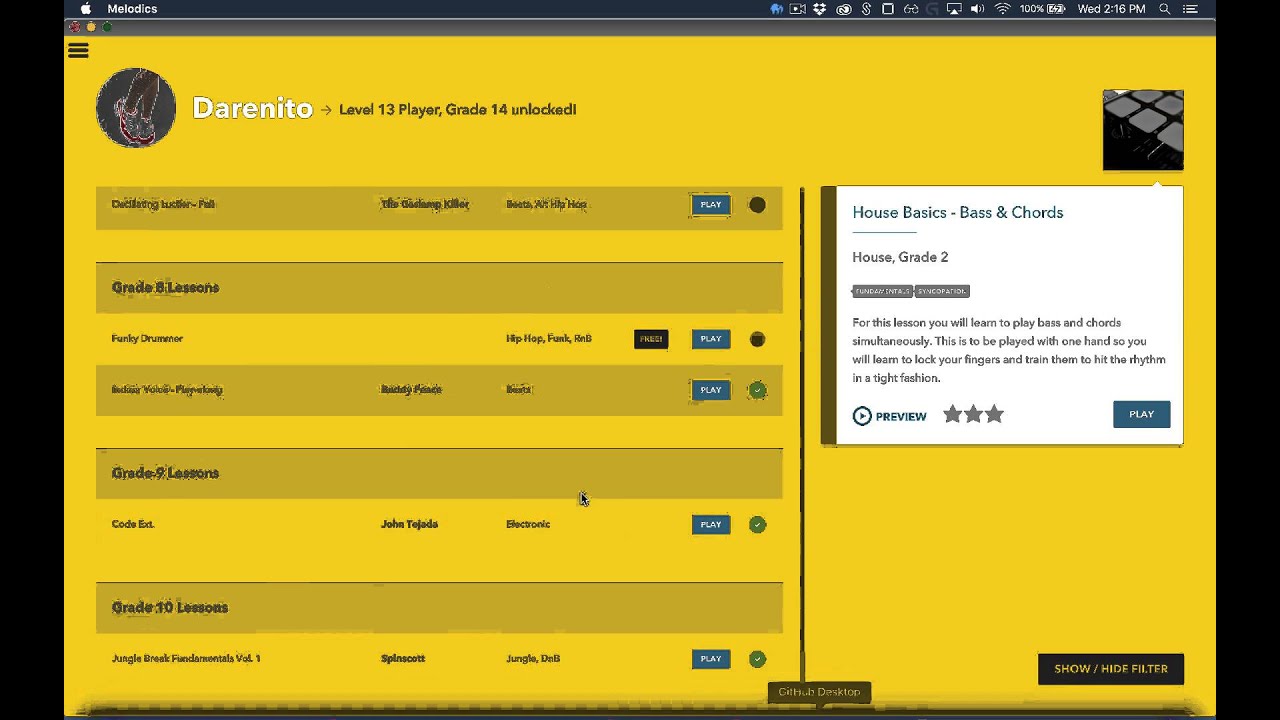Click the Hip Hop, Funk, RnB genre

pyautogui.click(x=549, y=339)
